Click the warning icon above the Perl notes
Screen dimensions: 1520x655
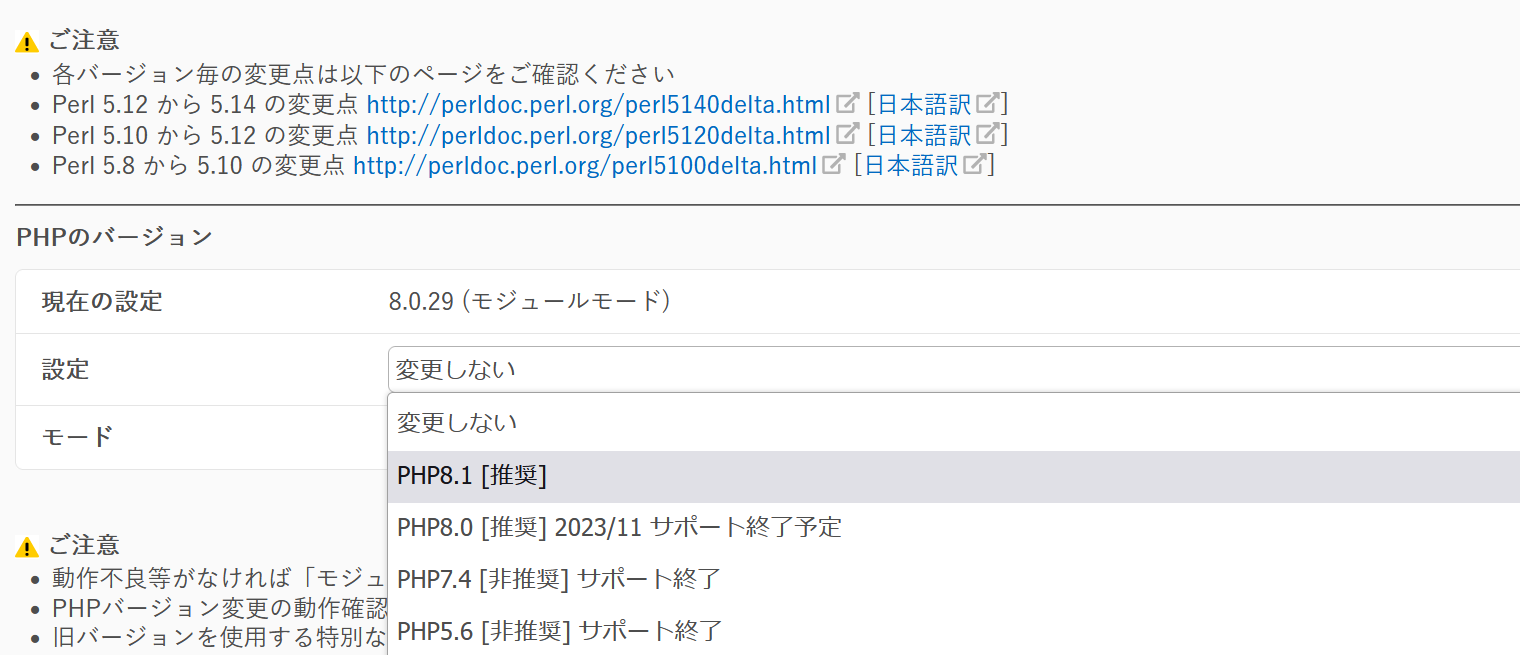27,43
